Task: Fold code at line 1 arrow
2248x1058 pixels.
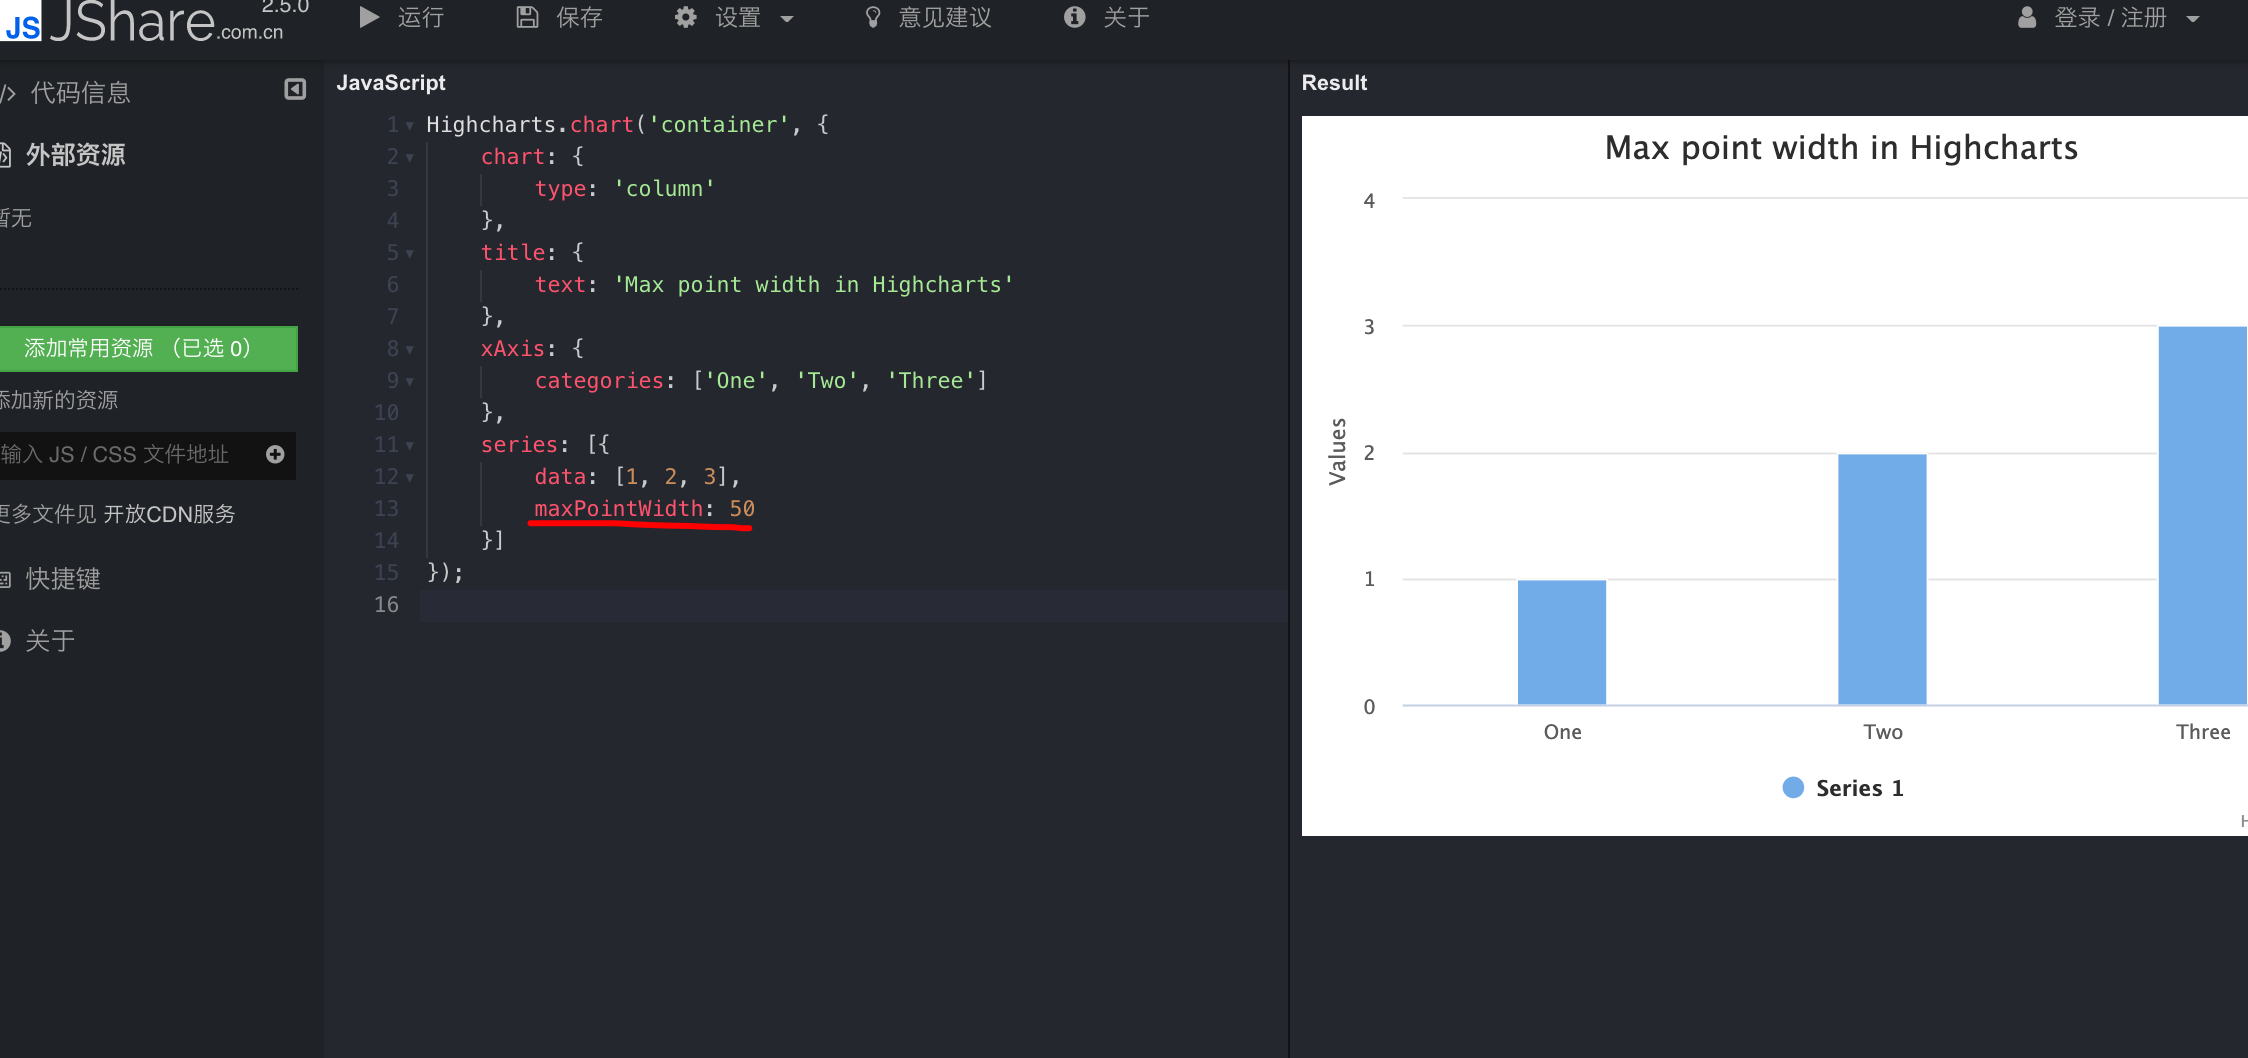Action: 410,126
